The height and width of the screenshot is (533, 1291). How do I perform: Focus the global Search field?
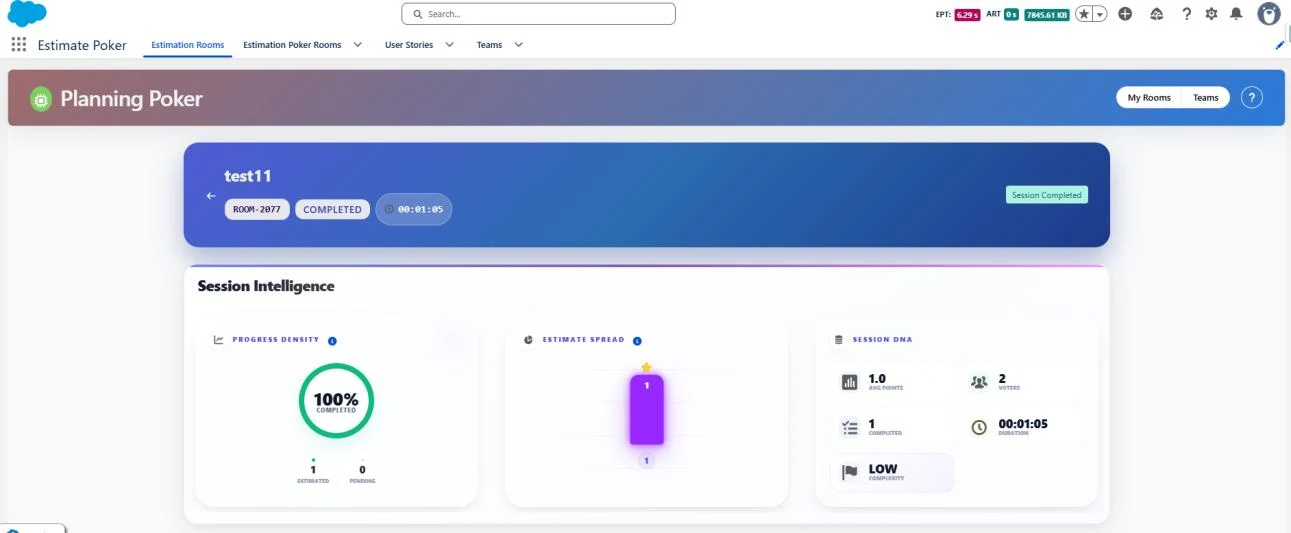pos(538,14)
